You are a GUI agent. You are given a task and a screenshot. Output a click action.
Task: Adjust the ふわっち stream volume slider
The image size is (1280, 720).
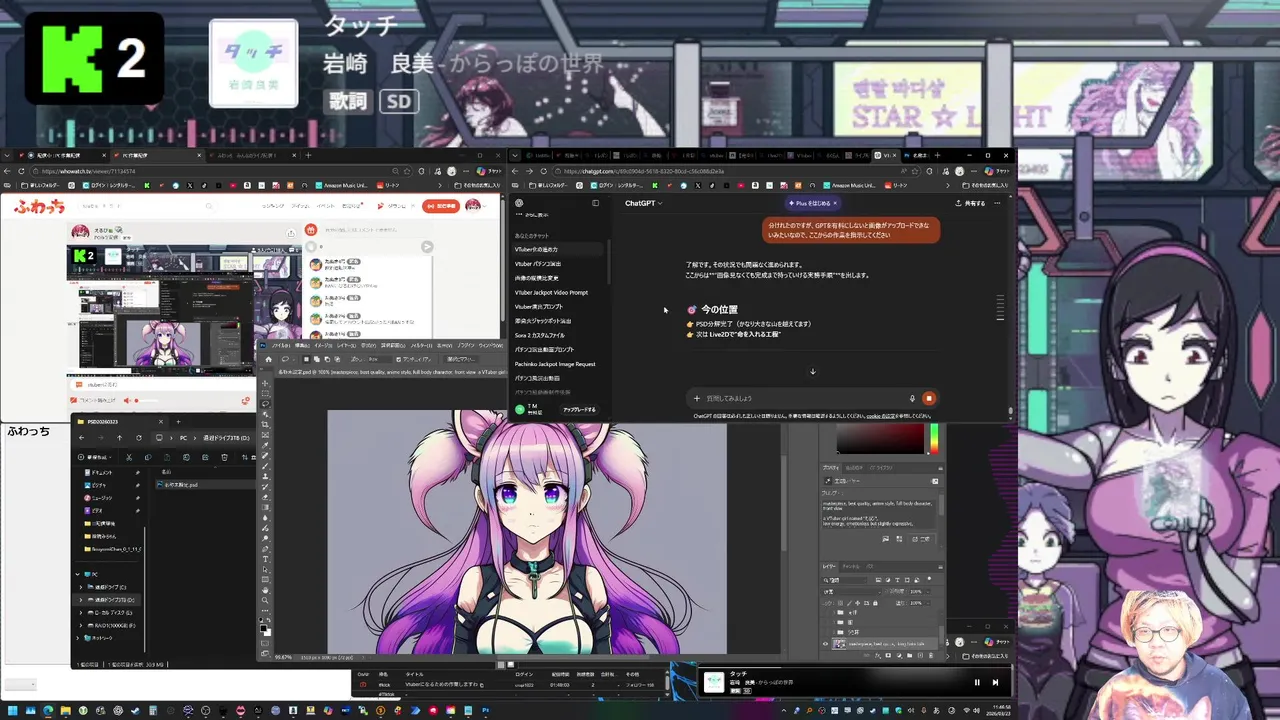(148, 401)
